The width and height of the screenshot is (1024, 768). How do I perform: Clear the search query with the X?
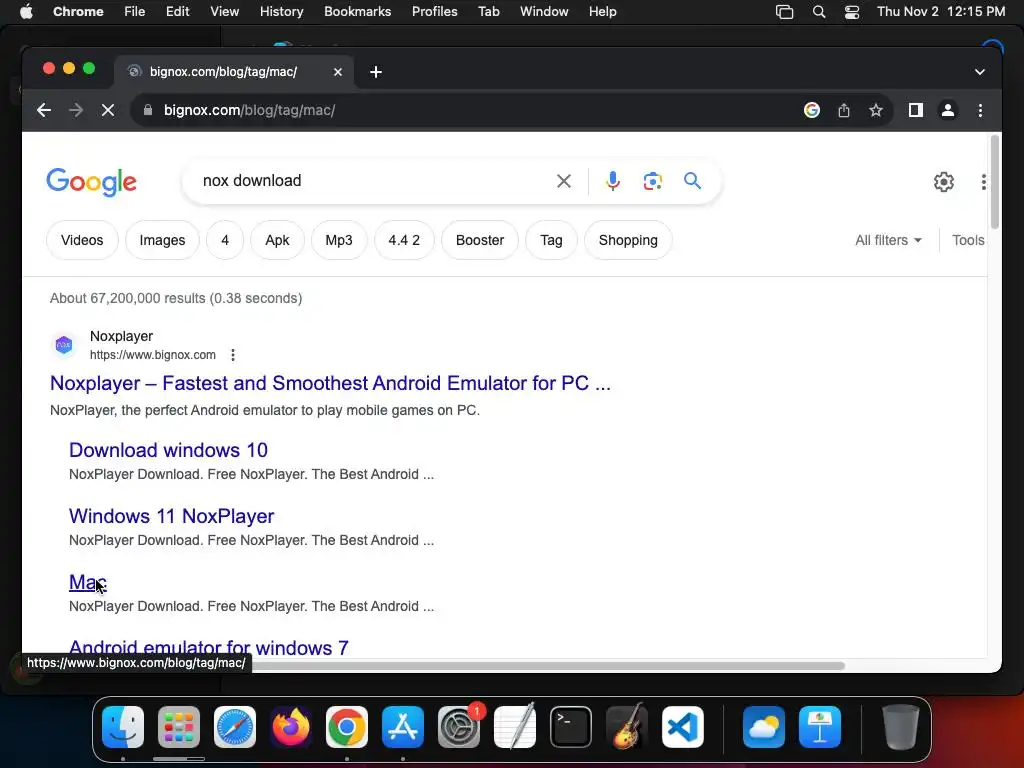tap(564, 181)
